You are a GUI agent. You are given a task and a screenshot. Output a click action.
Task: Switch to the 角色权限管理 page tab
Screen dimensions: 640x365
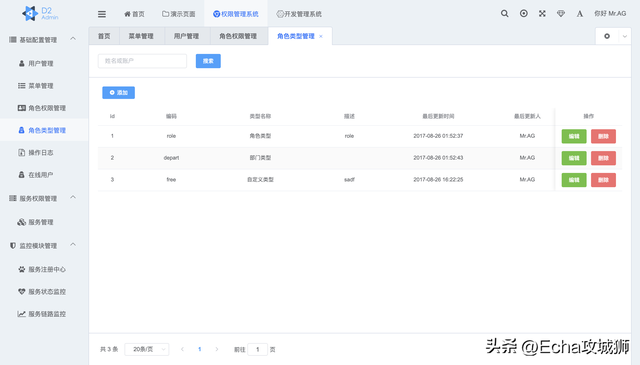click(x=238, y=36)
